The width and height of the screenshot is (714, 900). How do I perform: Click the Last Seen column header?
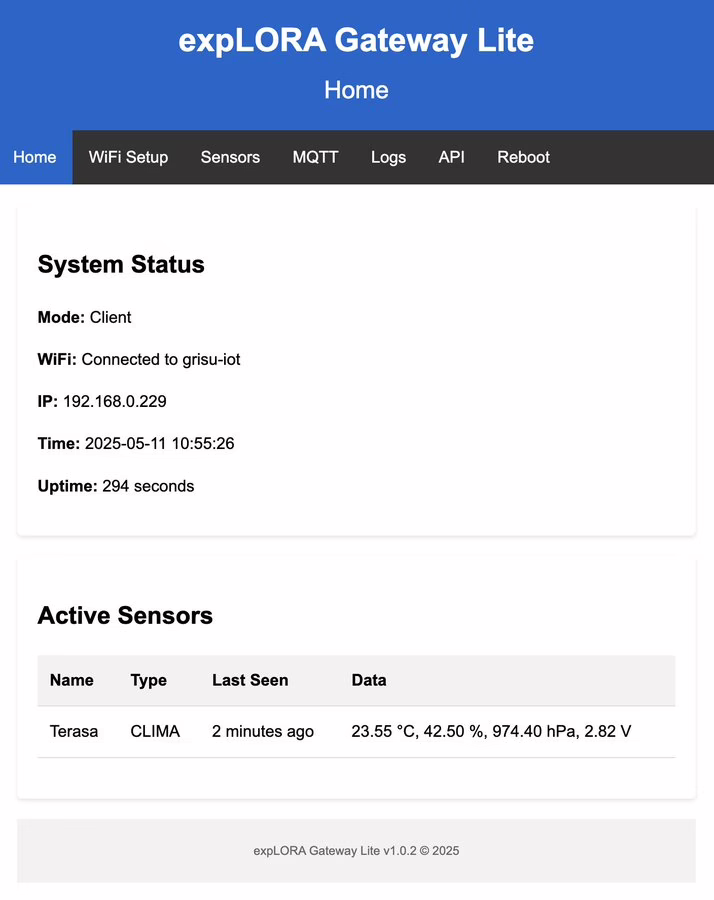(x=250, y=680)
